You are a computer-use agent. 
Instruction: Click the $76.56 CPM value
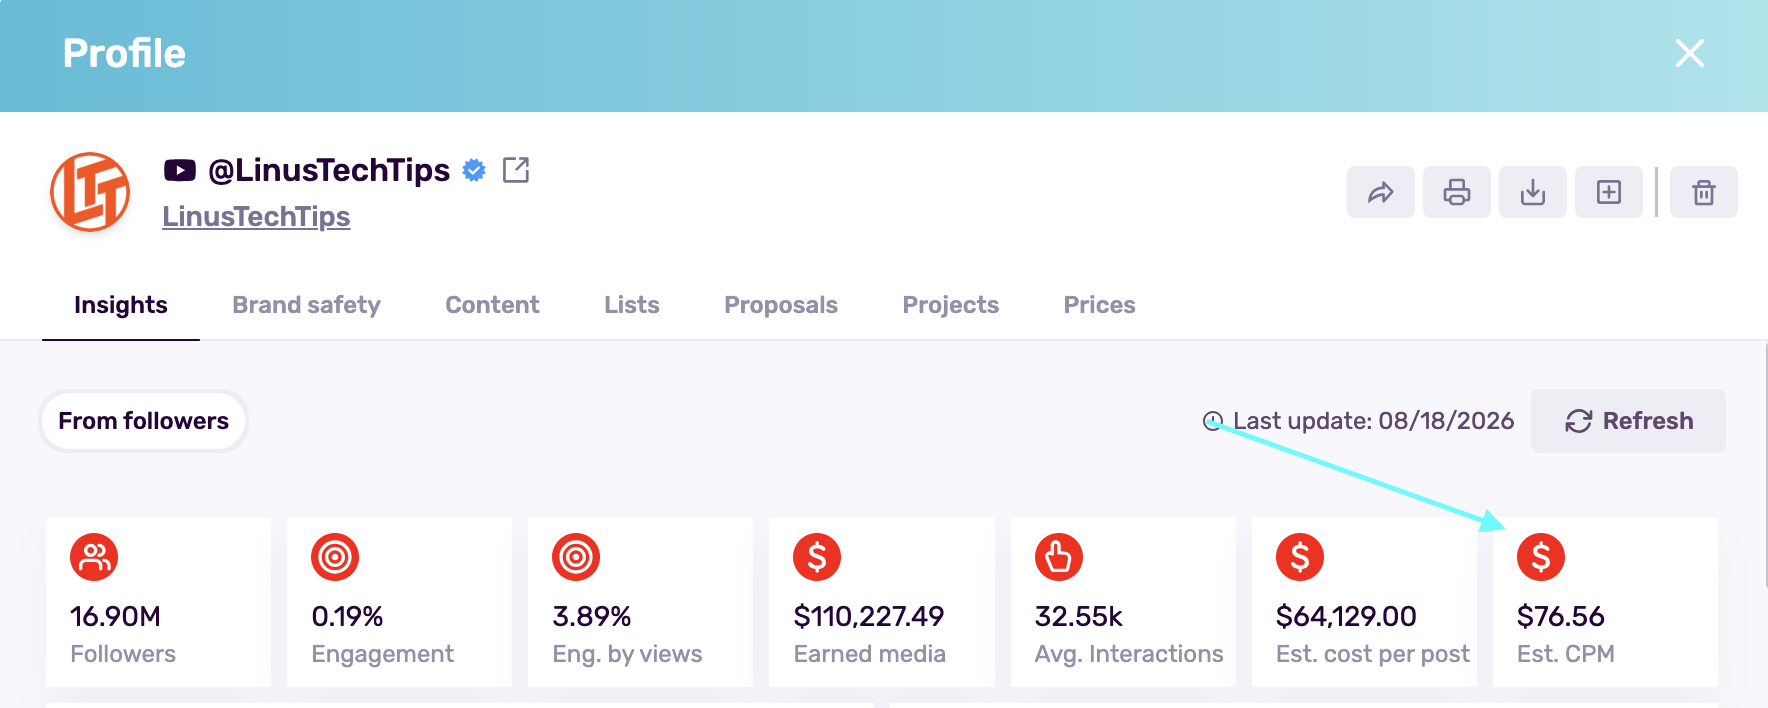click(1561, 616)
